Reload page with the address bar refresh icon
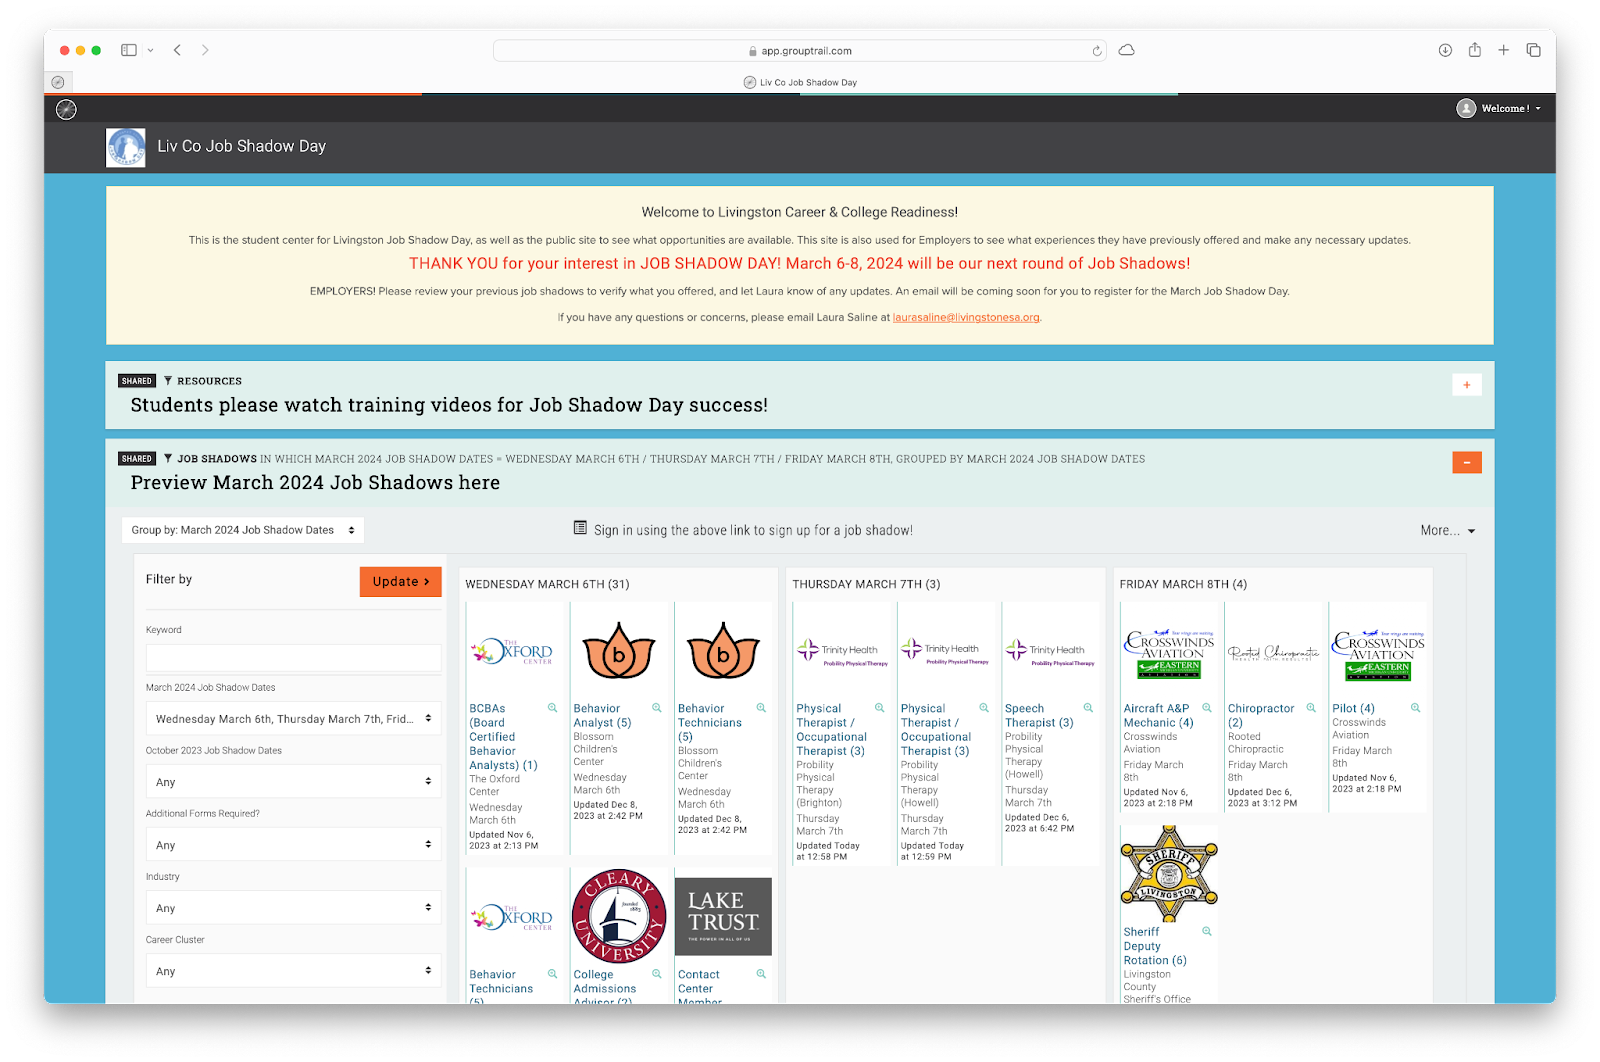 1097,51
